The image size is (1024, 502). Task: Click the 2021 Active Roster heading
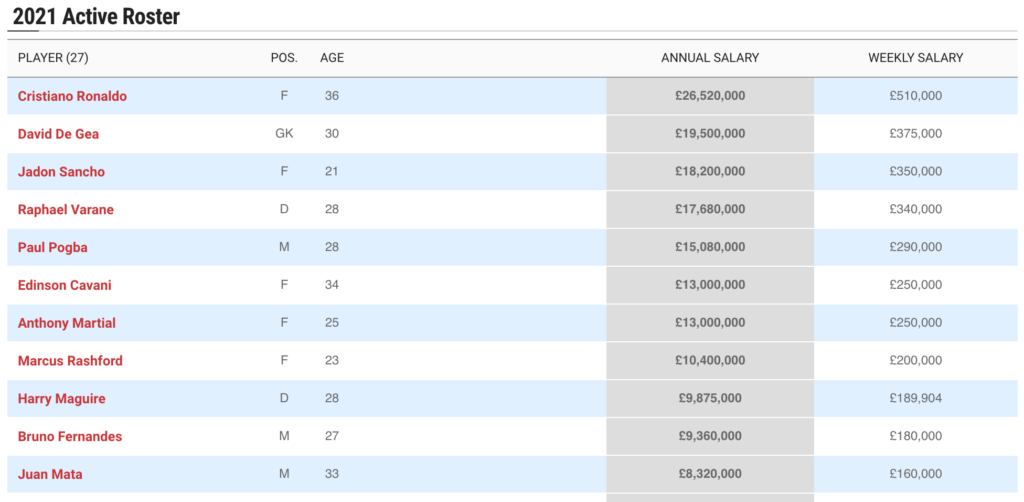(97, 17)
